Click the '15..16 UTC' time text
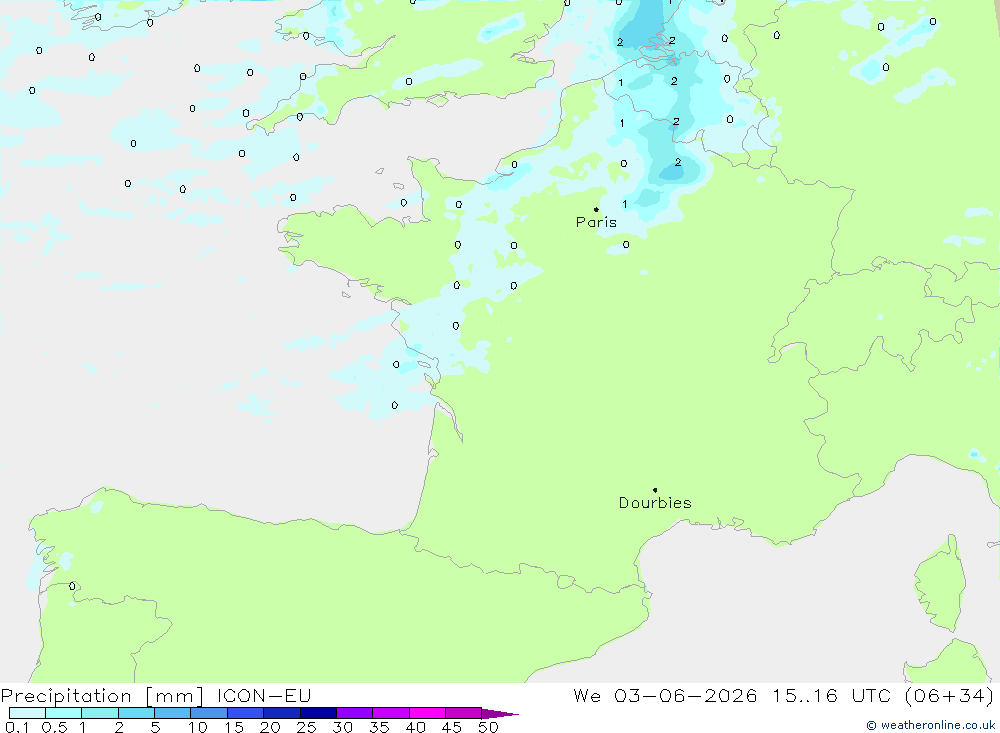Image resolution: width=1000 pixels, height=733 pixels. point(831,695)
